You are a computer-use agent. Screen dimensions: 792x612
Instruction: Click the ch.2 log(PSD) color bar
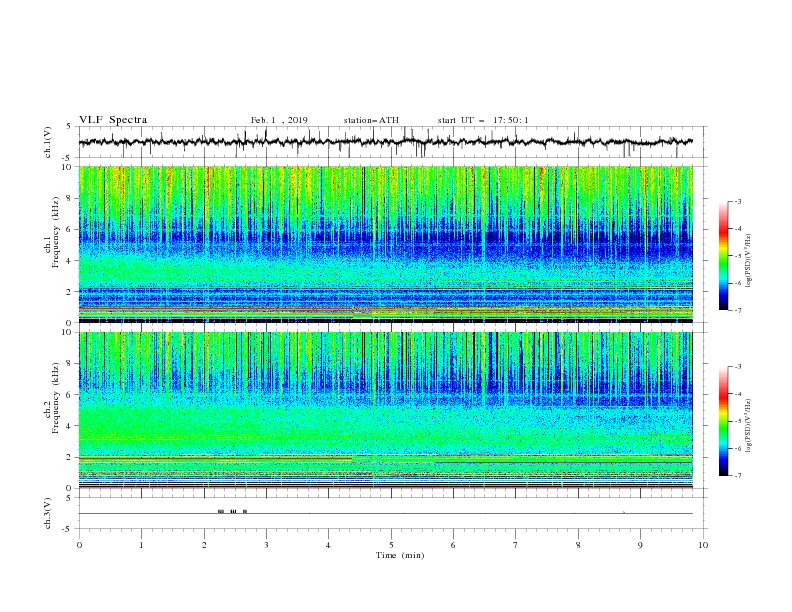pyautogui.click(x=723, y=421)
